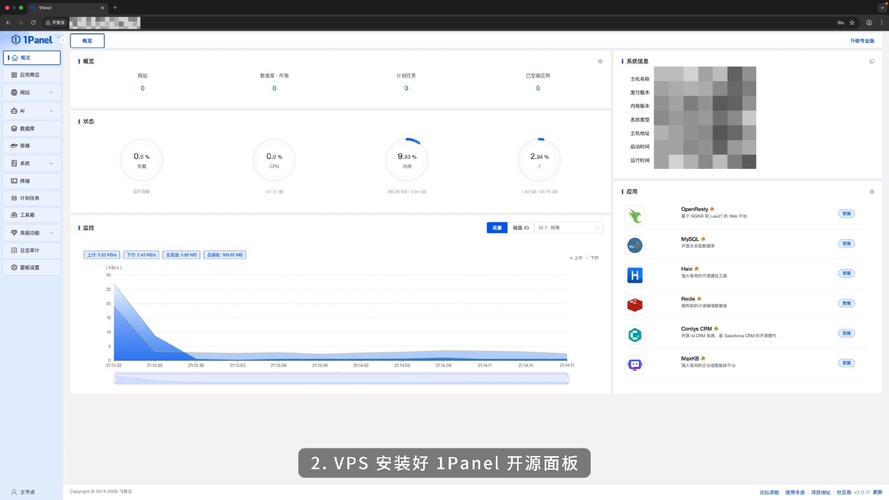Screen dimensions: 889x500
Task: Click the copy icon in 系统信息 header
Action: [872, 61]
